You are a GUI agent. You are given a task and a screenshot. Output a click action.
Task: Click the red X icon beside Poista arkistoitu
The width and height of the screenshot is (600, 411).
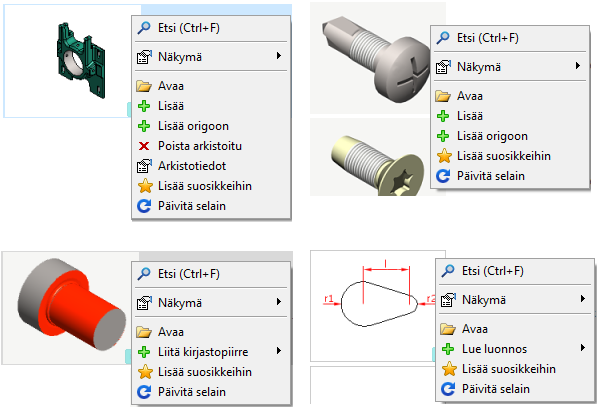point(142,146)
